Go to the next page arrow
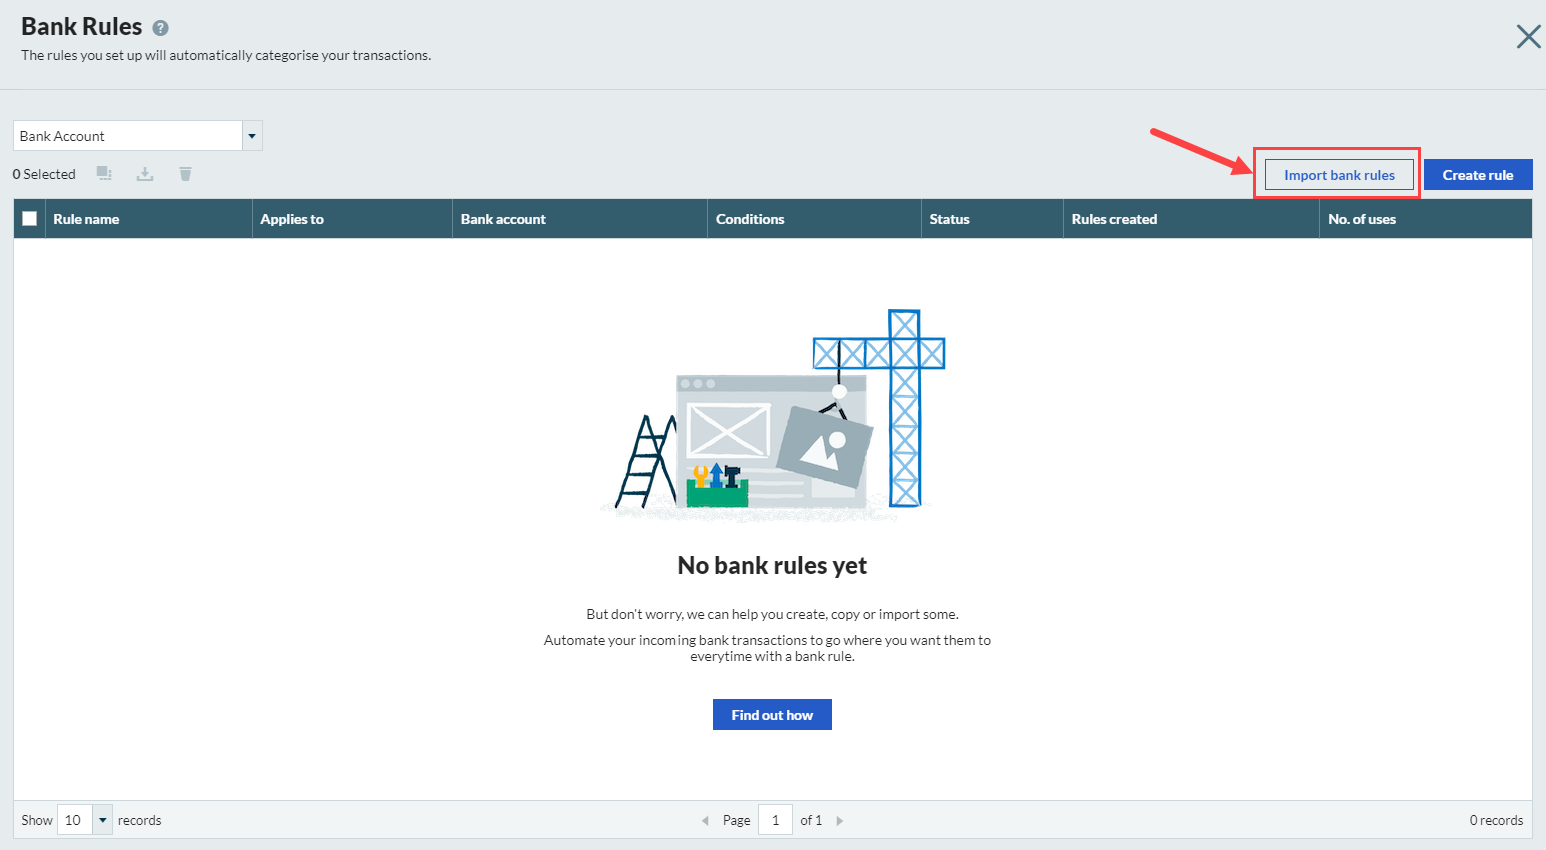 point(840,821)
